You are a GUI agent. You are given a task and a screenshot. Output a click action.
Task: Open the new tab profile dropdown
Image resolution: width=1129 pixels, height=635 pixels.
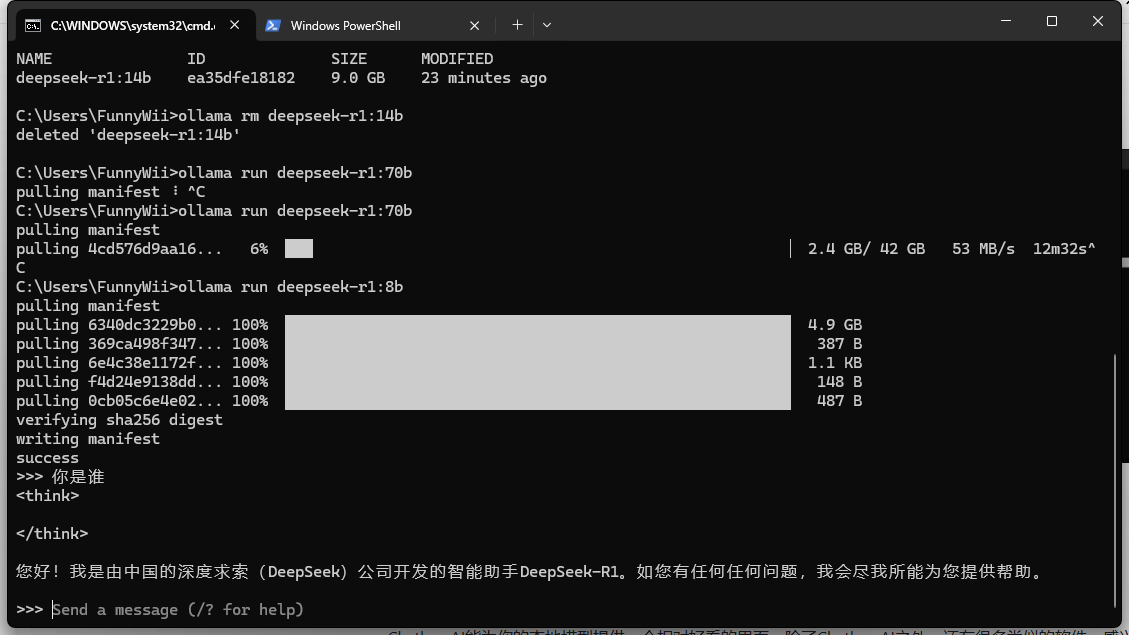pos(547,25)
